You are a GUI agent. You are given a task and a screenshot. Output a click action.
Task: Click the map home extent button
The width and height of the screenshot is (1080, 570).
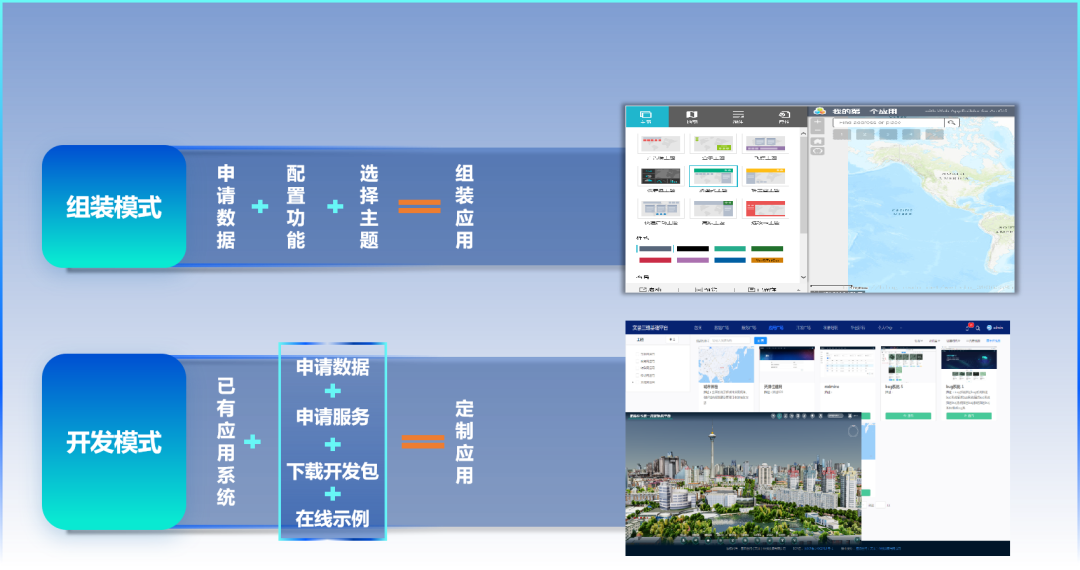[818, 142]
